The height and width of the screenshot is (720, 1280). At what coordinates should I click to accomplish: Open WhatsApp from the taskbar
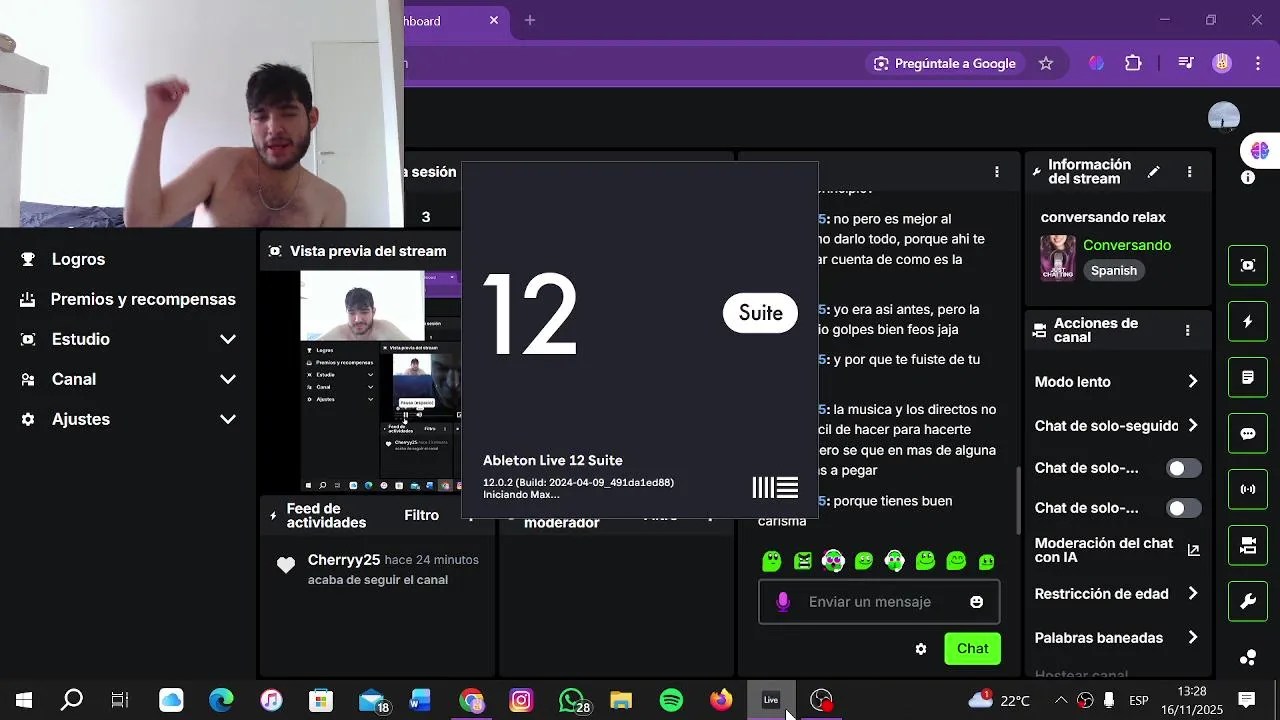572,700
